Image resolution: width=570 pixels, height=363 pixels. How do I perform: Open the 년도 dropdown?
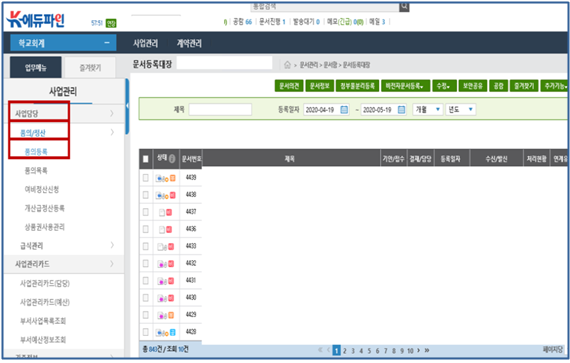461,109
